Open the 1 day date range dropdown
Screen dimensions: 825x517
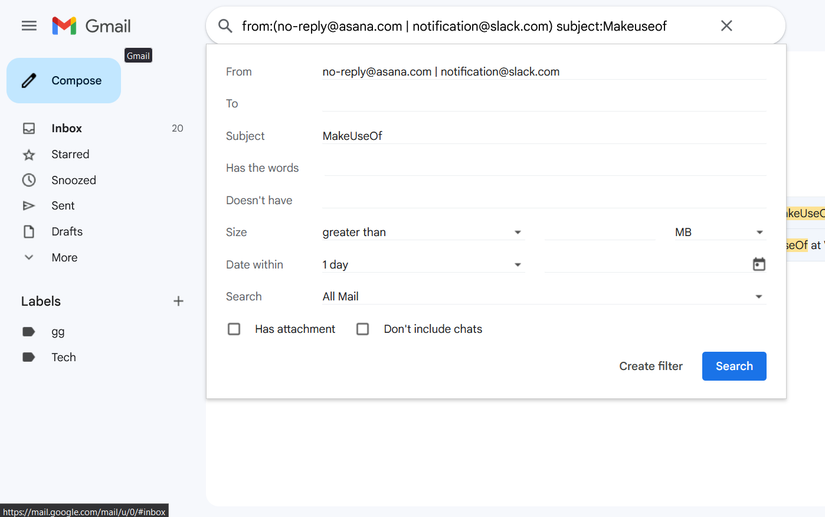point(423,265)
